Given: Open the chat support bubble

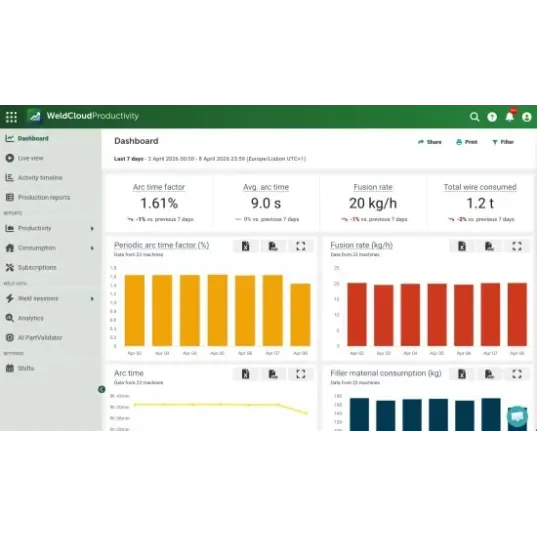Looking at the screenshot, I should [x=517, y=416].
